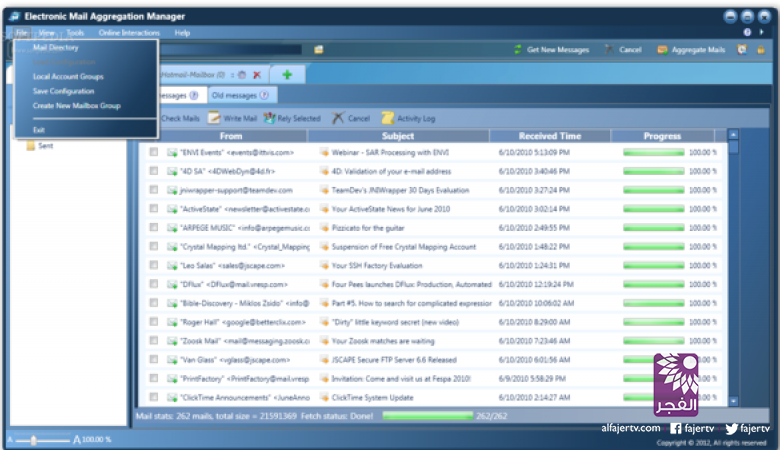Check the box beside ActiveState newsletter
The image size is (780, 450).
(153, 209)
